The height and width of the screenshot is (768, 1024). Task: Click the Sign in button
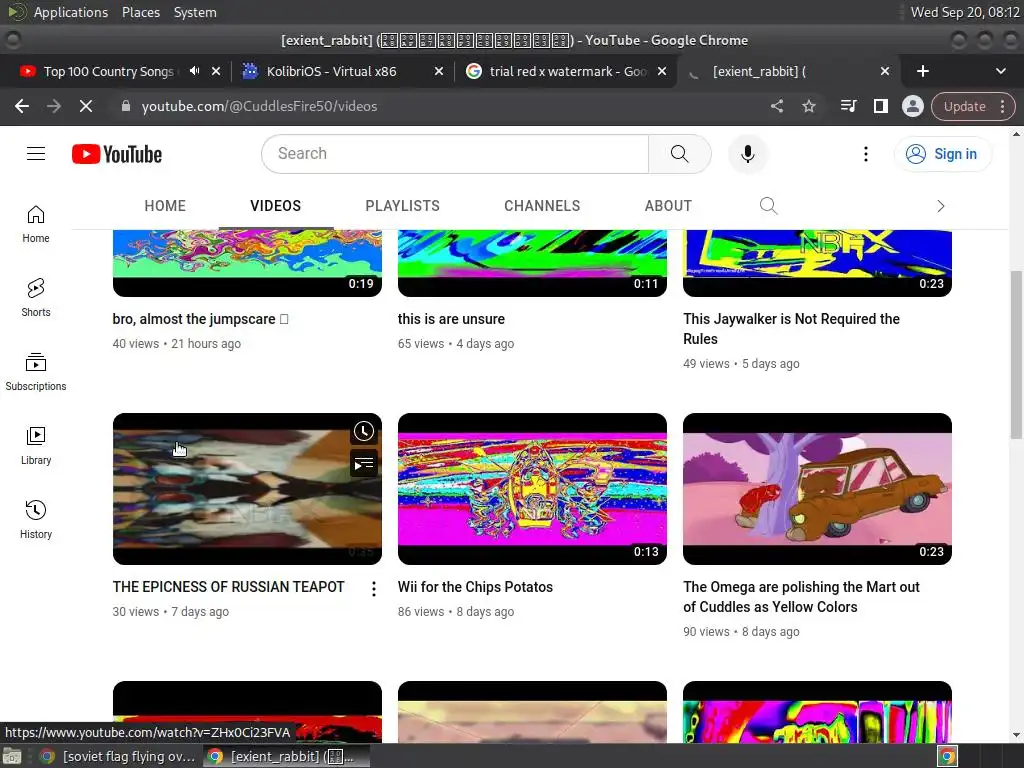coord(942,154)
